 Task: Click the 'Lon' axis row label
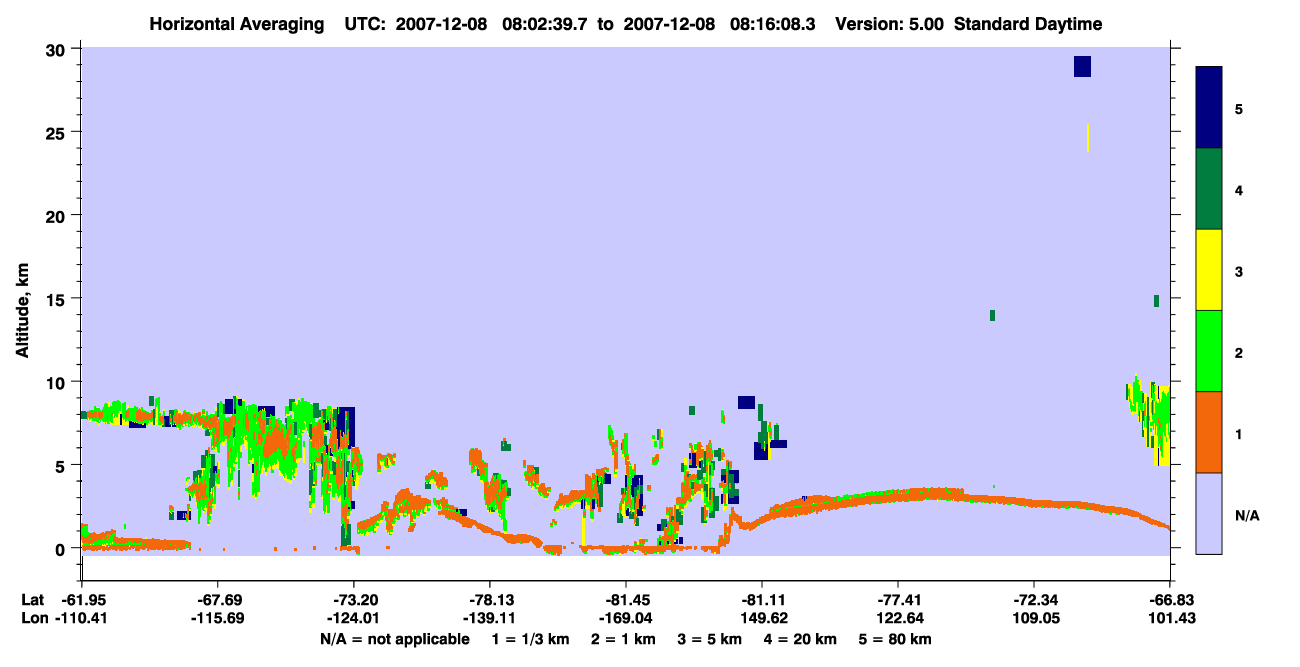(x=33, y=619)
